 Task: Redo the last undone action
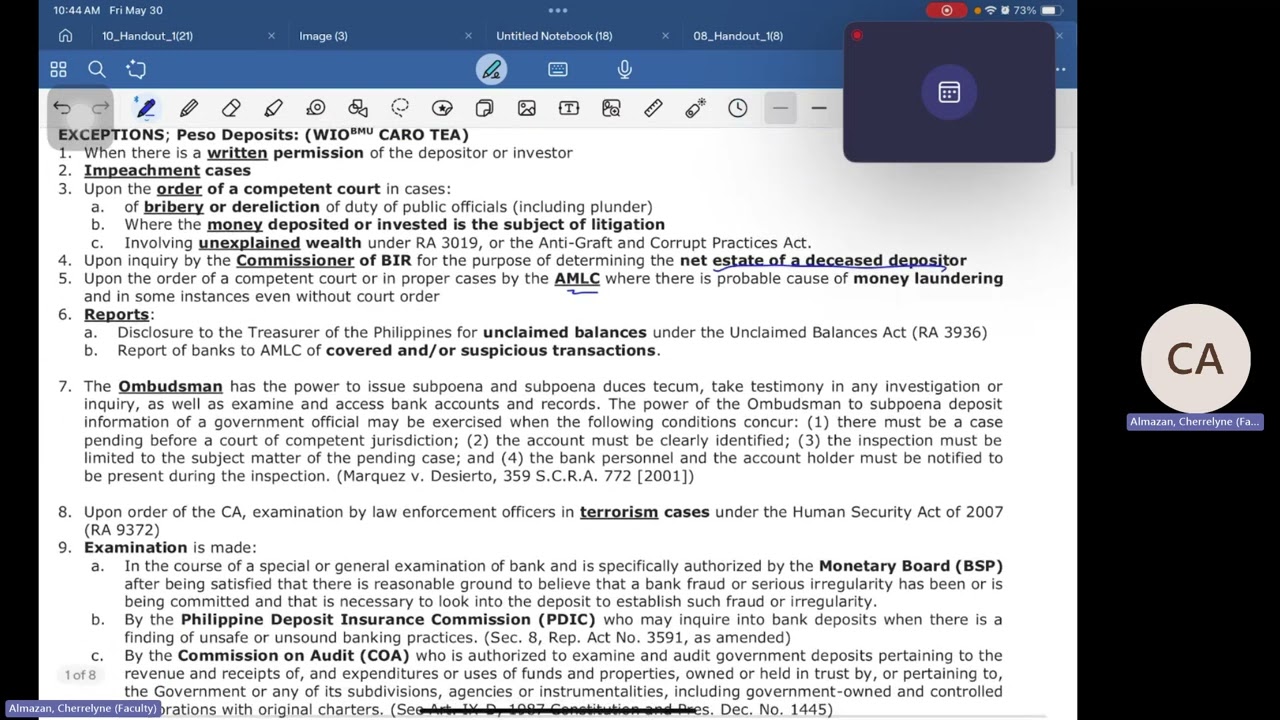coord(100,108)
